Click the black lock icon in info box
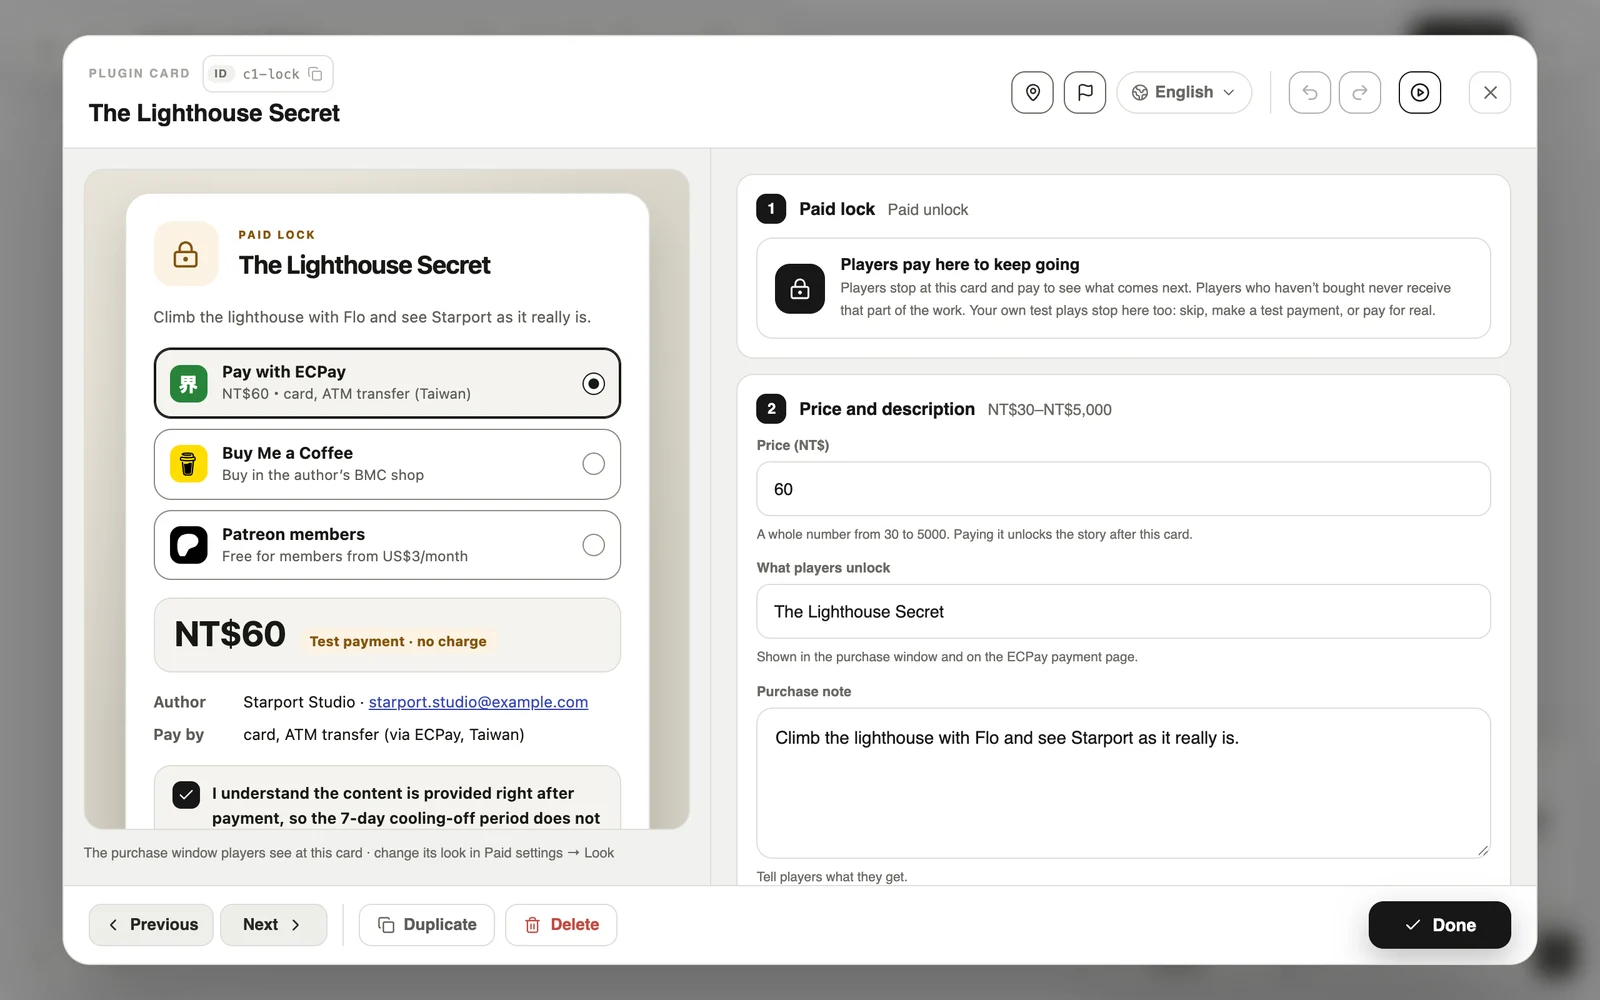The height and width of the screenshot is (1000, 1600). (800, 289)
